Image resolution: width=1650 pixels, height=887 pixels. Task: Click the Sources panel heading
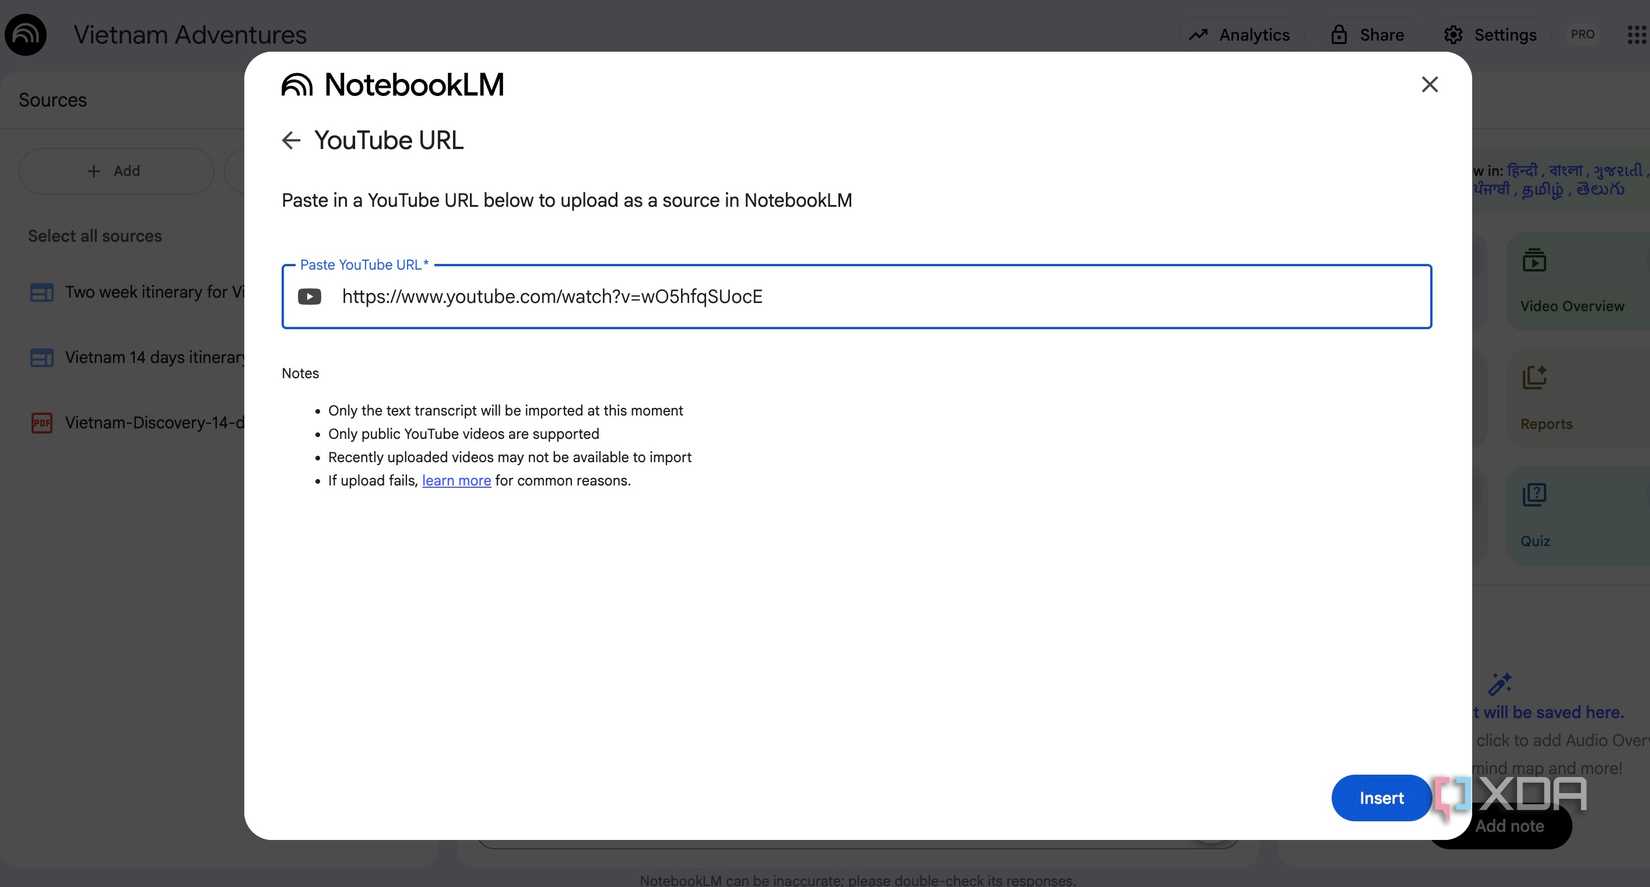(x=53, y=100)
